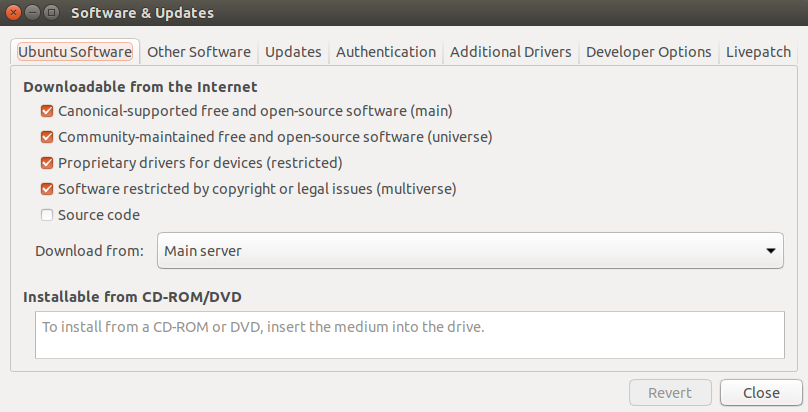
Task: Close window using red title bar button
Action: [13, 12]
